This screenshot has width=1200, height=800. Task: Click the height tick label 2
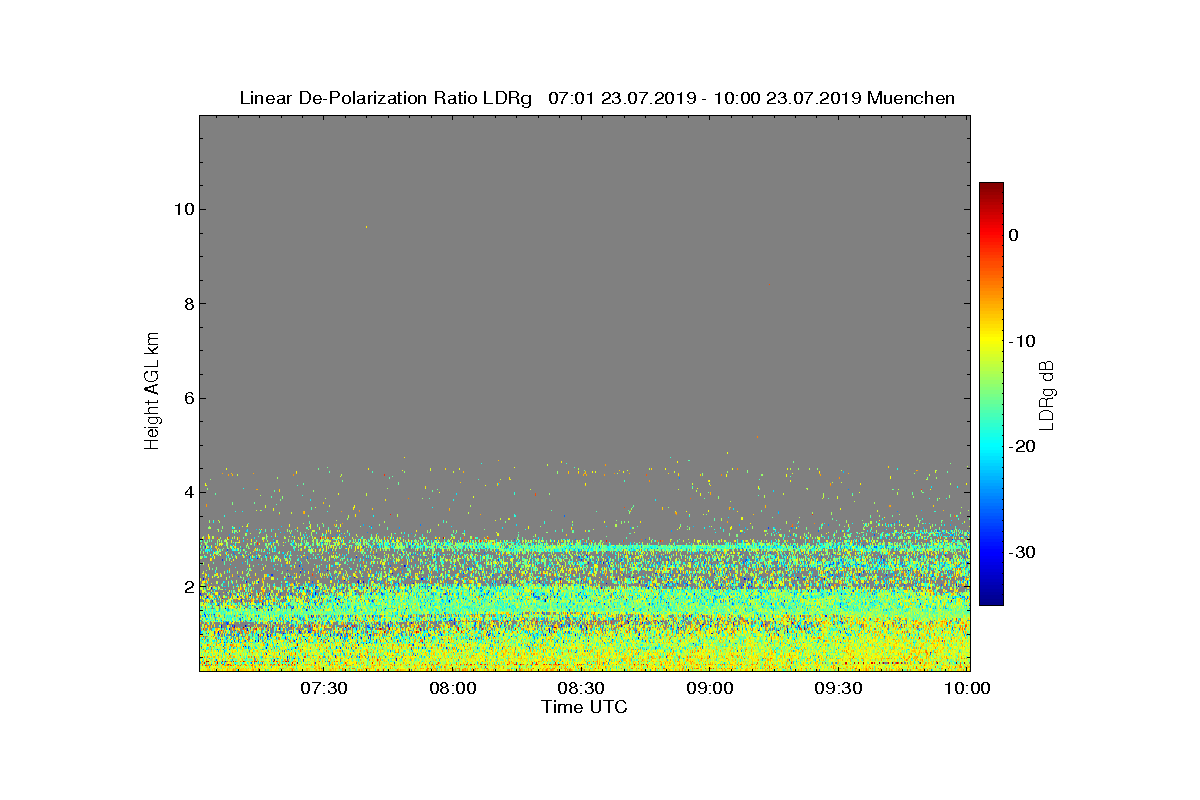pos(188,586)
